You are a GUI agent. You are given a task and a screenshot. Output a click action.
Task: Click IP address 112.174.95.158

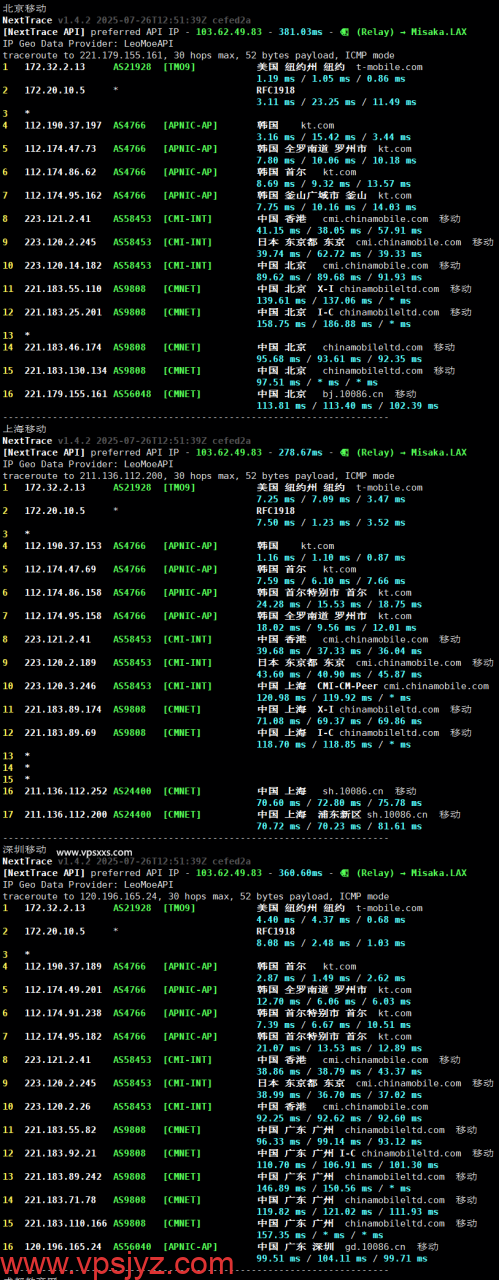tap(63, 615)
